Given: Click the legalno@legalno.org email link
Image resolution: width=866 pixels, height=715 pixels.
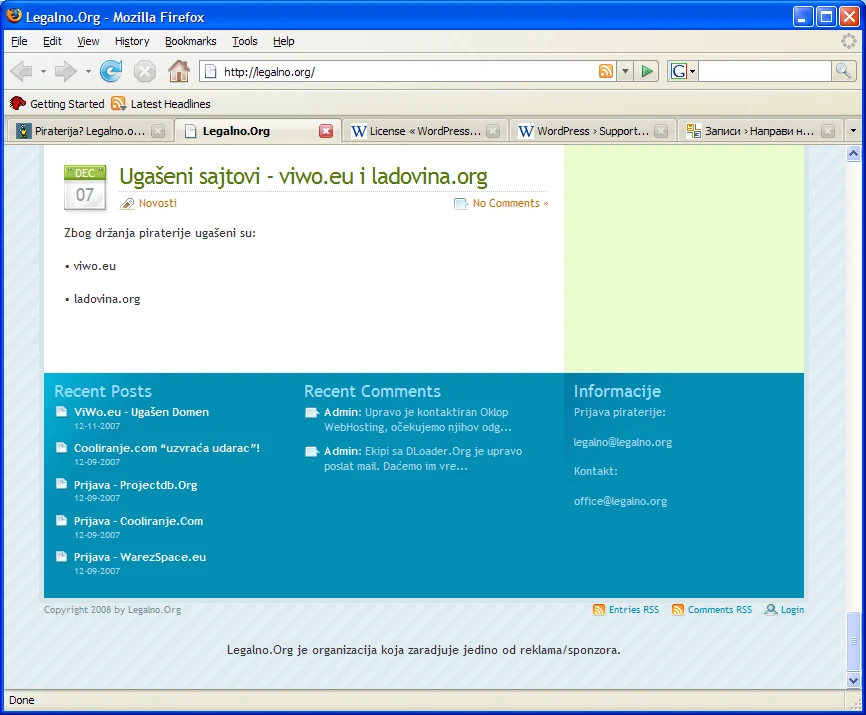Looking at the screenshot, I should point(622,442).
